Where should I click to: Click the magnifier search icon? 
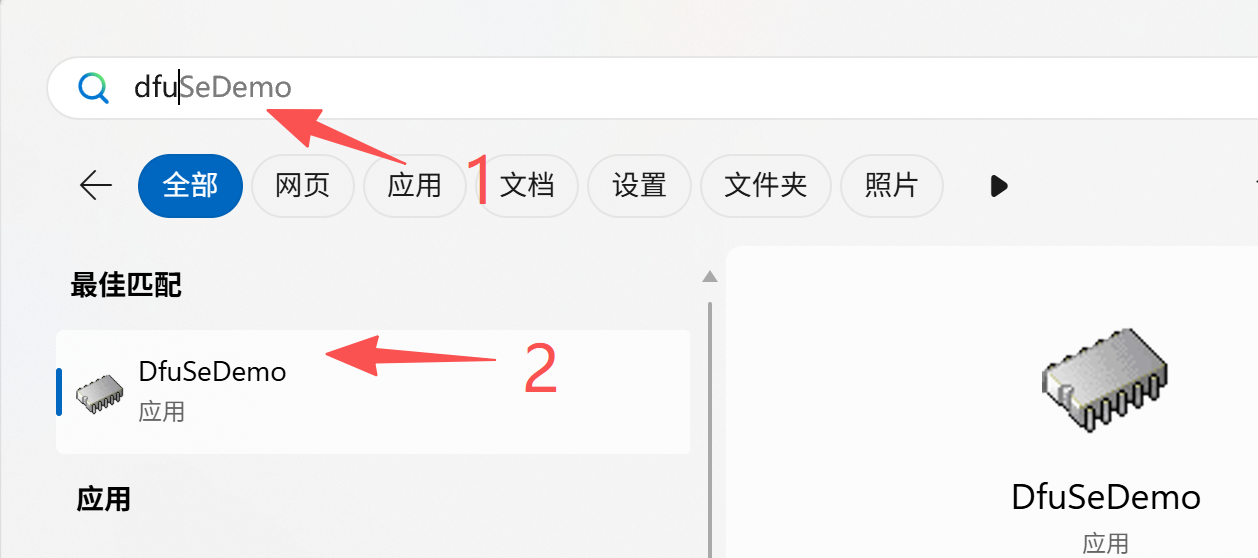click(x=94, y=88)
